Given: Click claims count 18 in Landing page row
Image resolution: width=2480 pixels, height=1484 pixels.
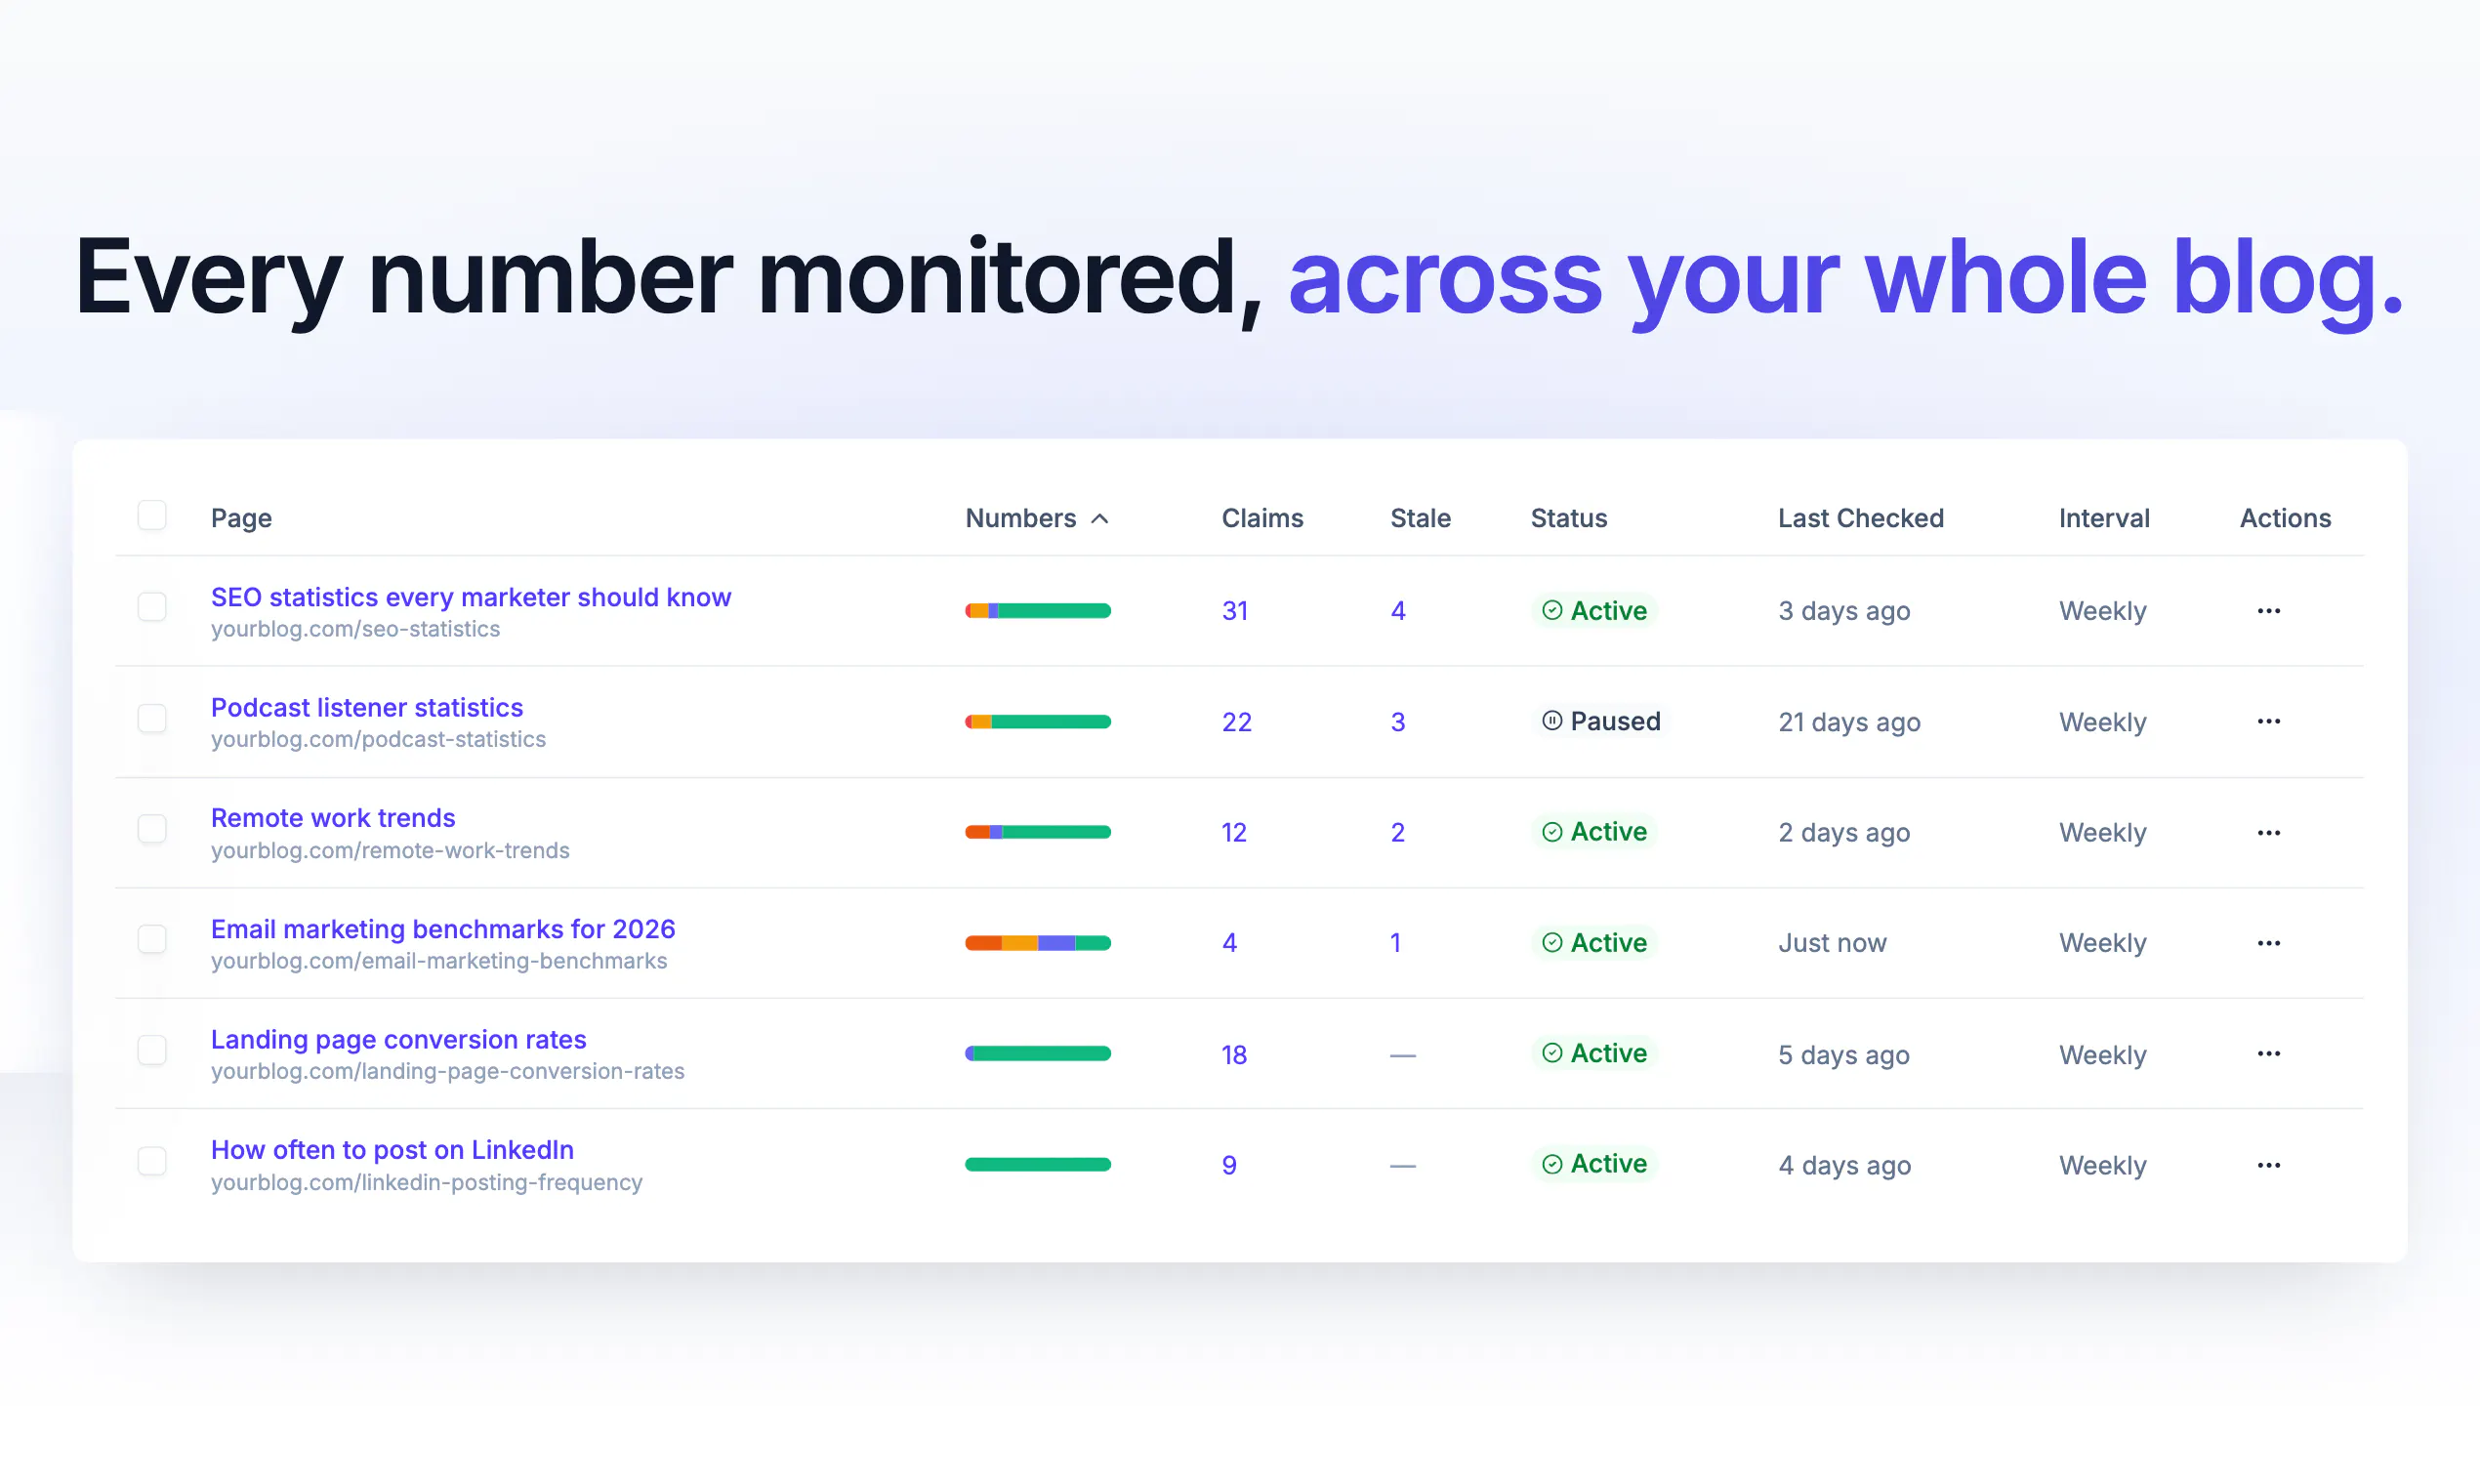Looking at the screenshot, I should pos(1234,1055).
